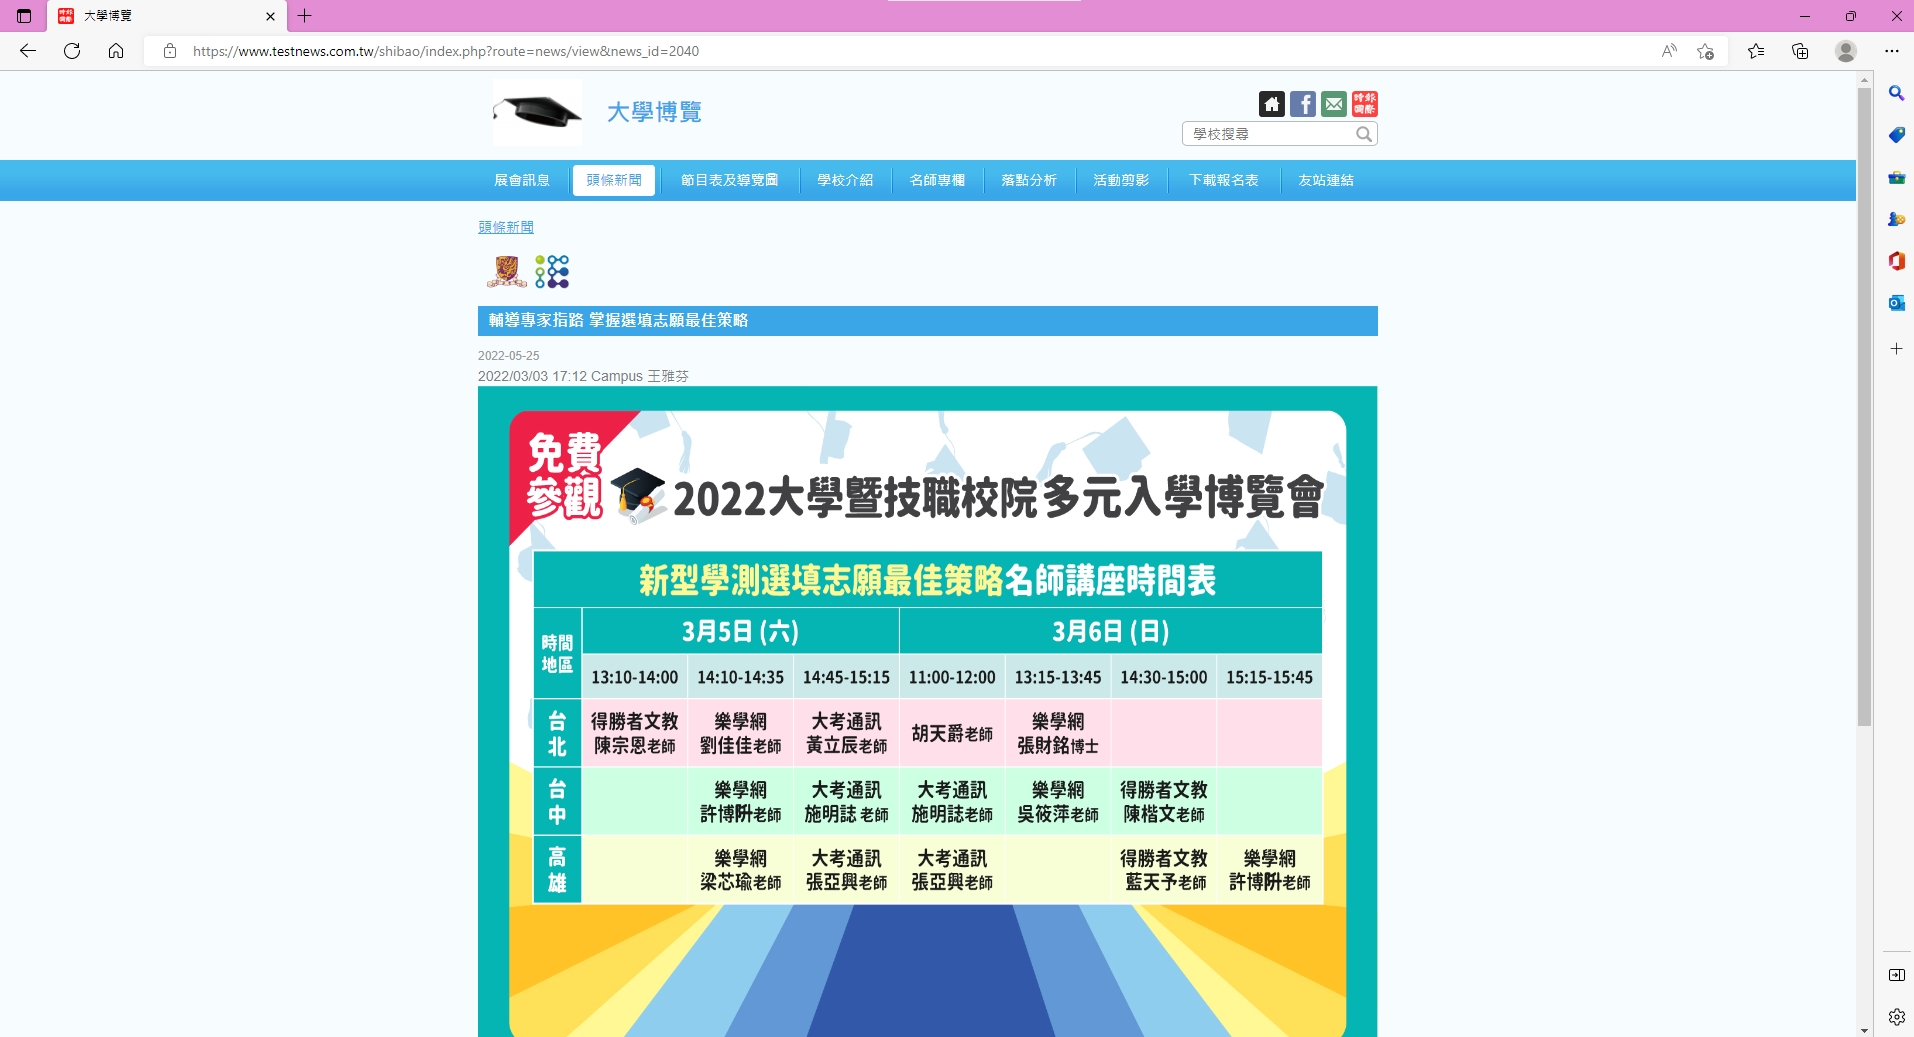
Task: Open the 活動剪影 menu item
Action: [x=1122, y=180]
